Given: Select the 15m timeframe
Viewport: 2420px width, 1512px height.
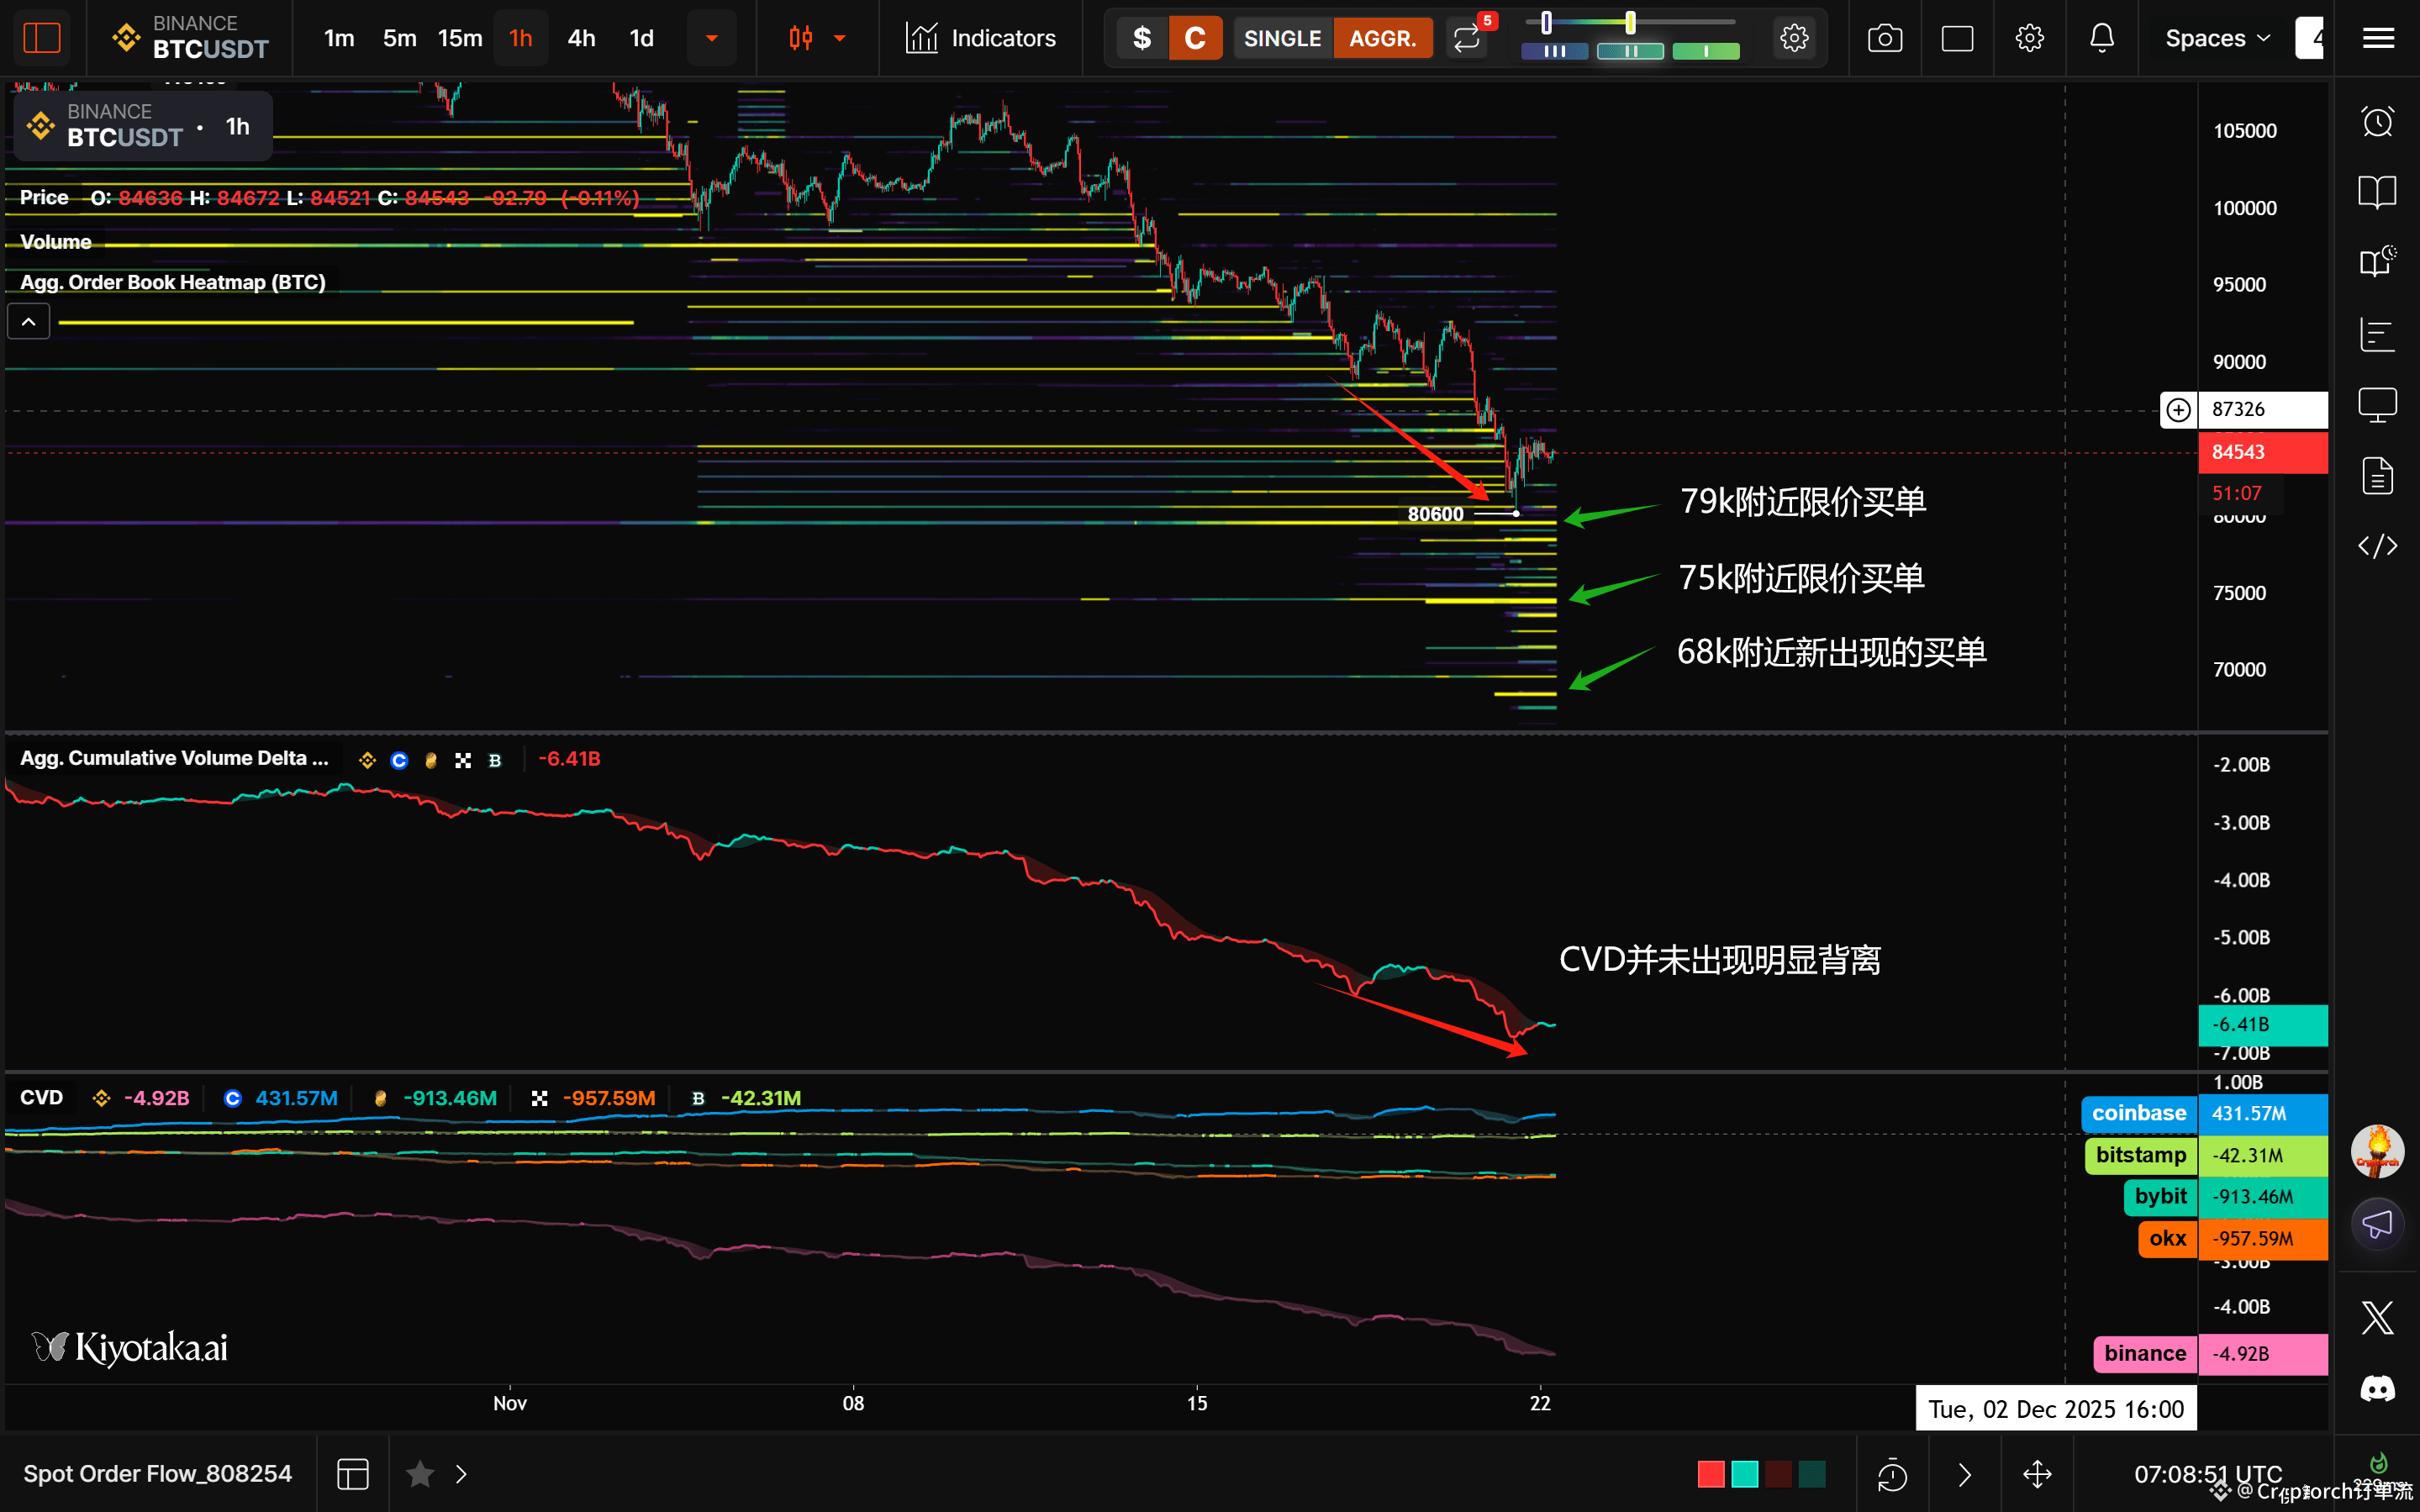Looking at the screenshot, I should coord(460,38).
